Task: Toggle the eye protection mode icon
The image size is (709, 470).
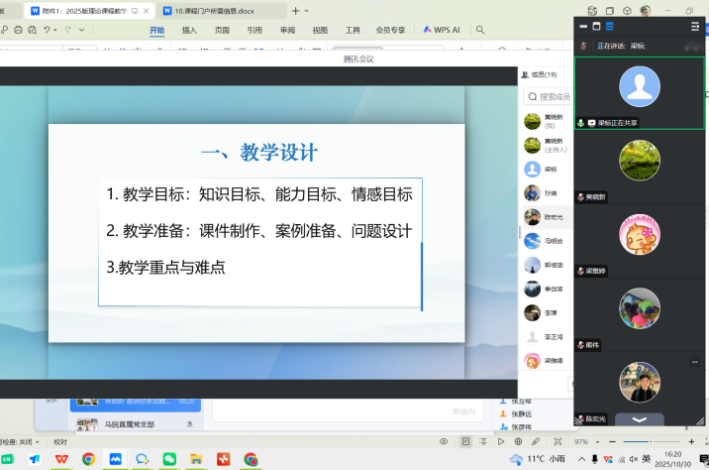Action: 444,442
